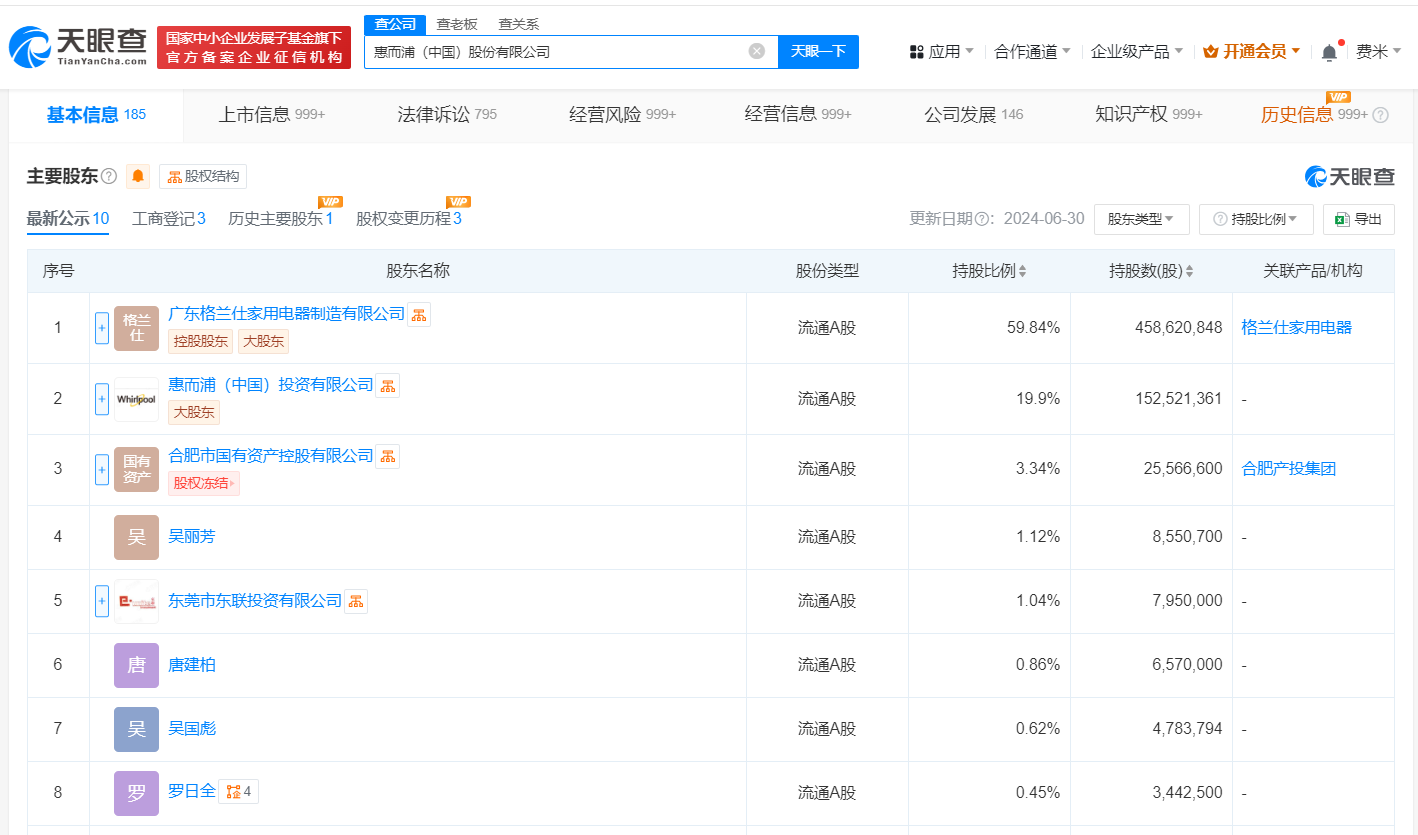Open the 持股比例 filter dropdown
1418x835 pixels.
pyautogui.click(x=1256, y=219)
